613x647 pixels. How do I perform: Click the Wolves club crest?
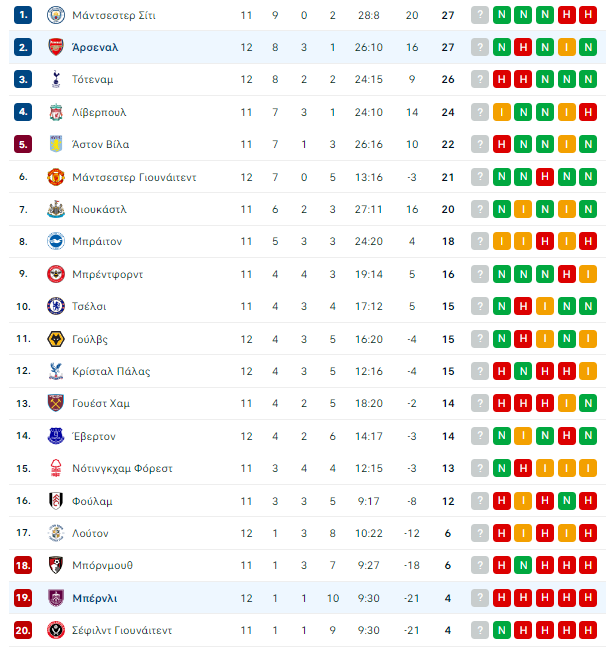[x=56, y=339]
